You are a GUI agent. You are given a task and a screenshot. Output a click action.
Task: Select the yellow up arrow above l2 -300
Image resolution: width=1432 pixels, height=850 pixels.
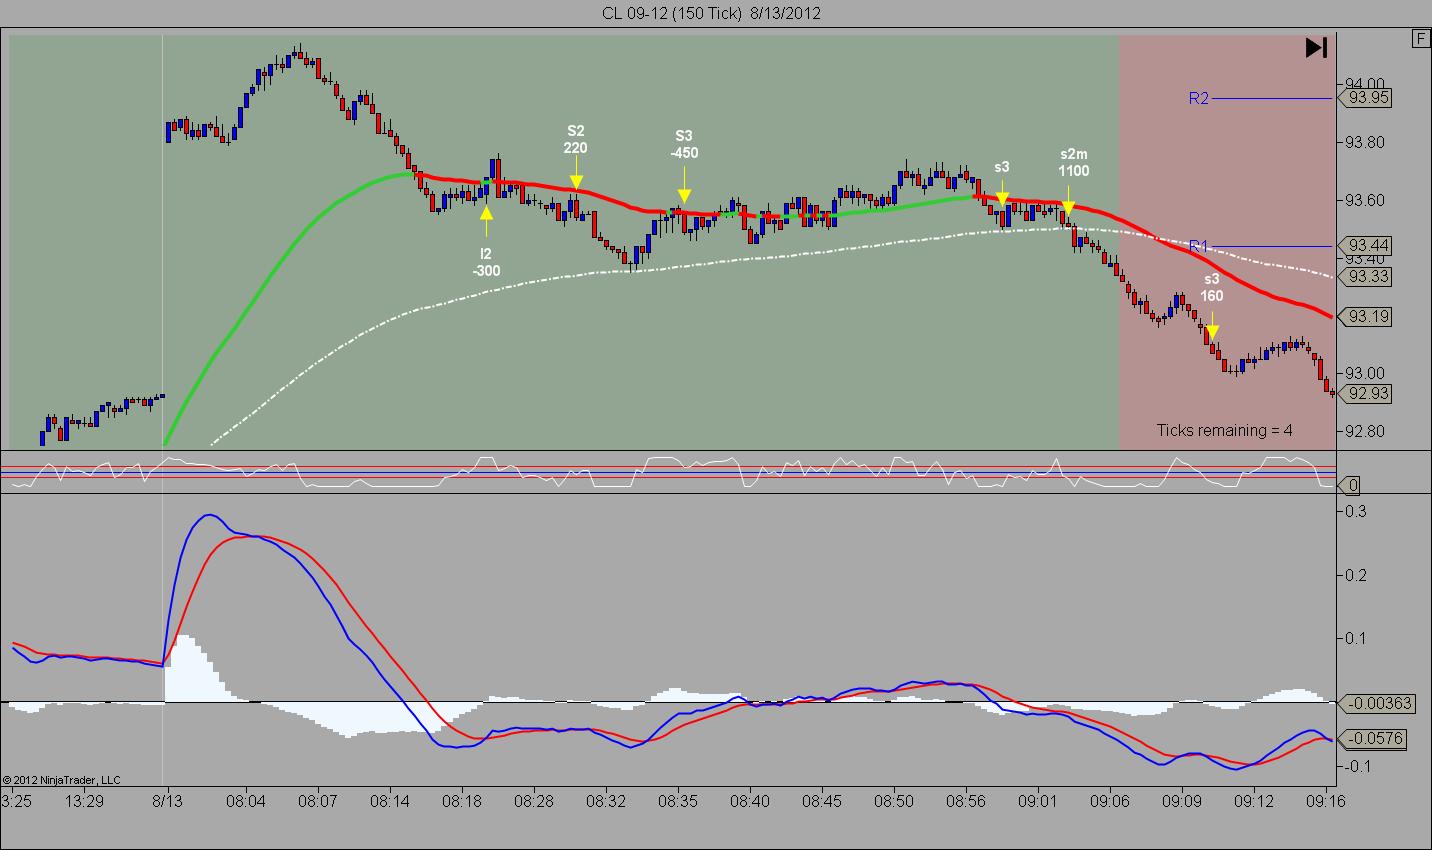486,221
